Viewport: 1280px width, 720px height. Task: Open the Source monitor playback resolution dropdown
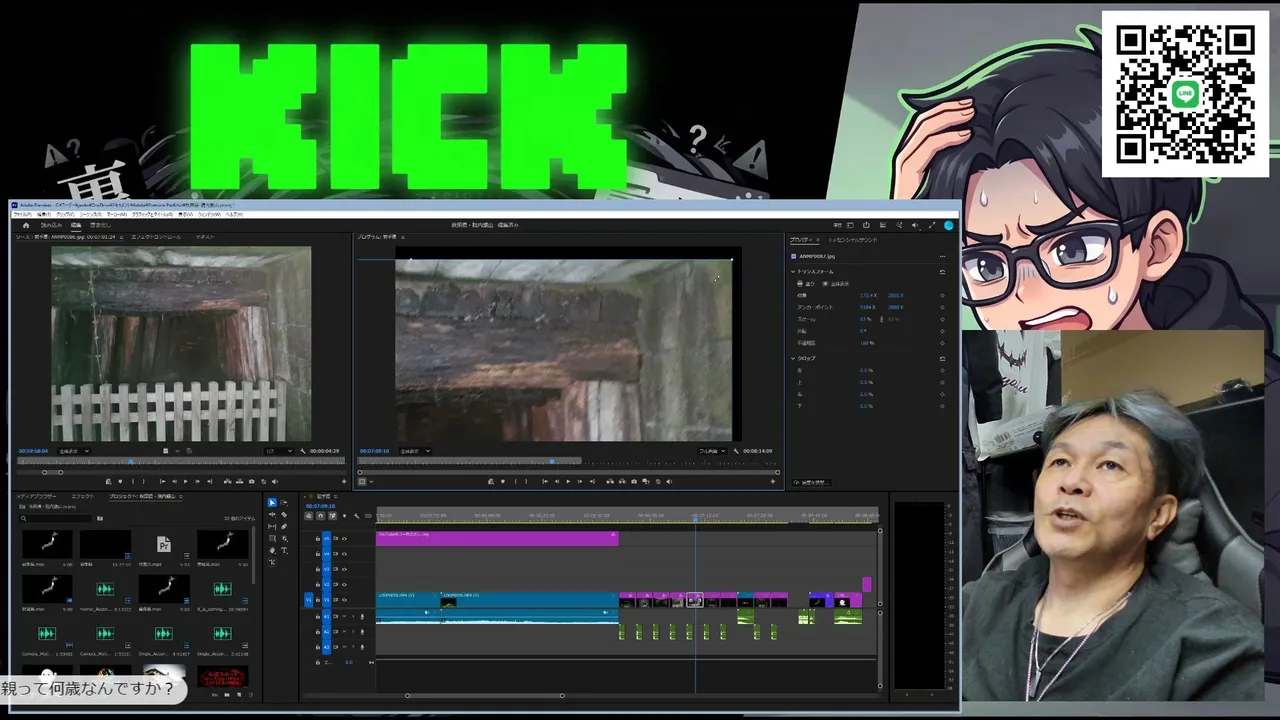(x=278, y=451)
